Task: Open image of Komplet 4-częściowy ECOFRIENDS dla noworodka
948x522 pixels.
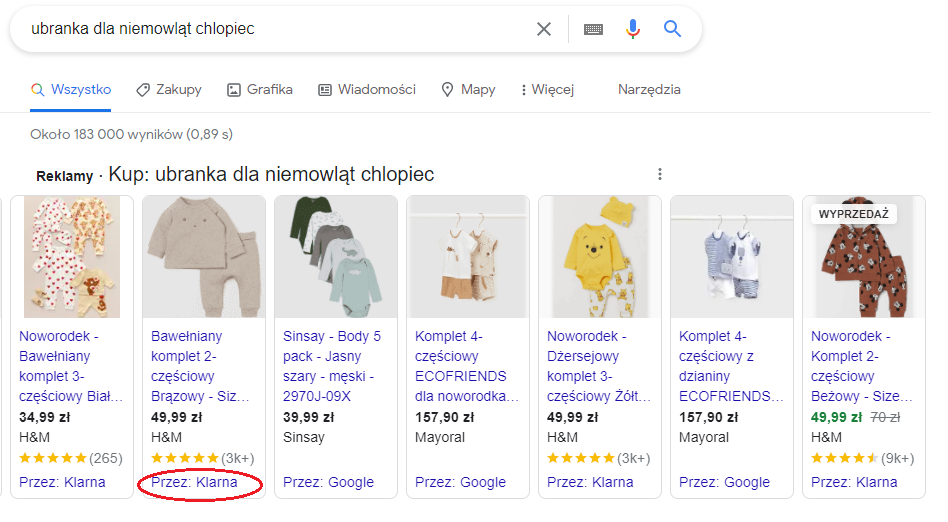Action: click(x=468, y=256)
